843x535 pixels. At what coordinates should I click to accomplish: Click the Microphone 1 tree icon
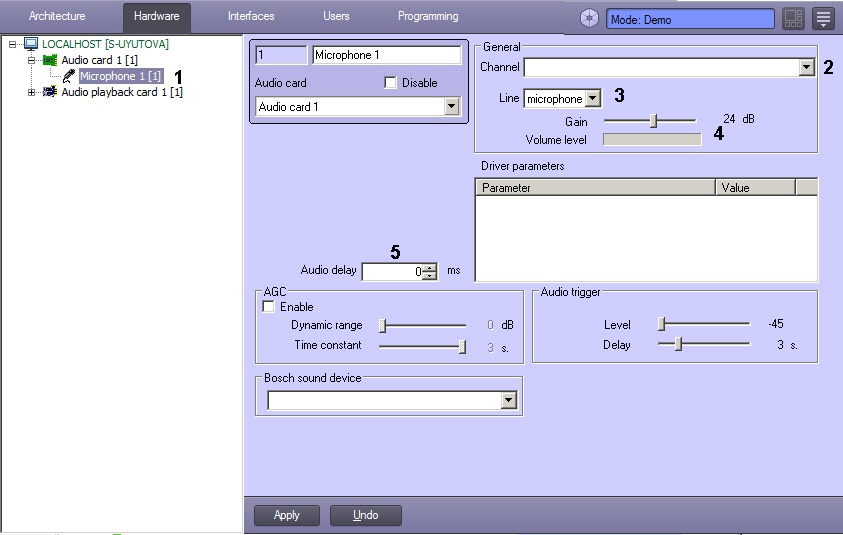pos(69,76)
